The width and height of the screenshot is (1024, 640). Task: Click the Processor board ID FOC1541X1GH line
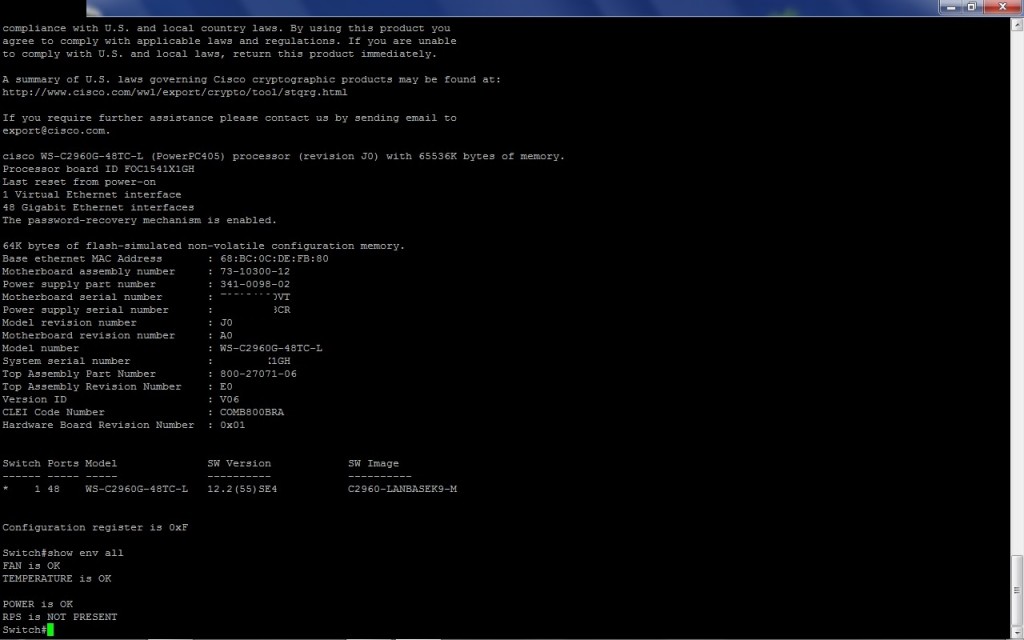pyautogui.click(x=98, y=169)
